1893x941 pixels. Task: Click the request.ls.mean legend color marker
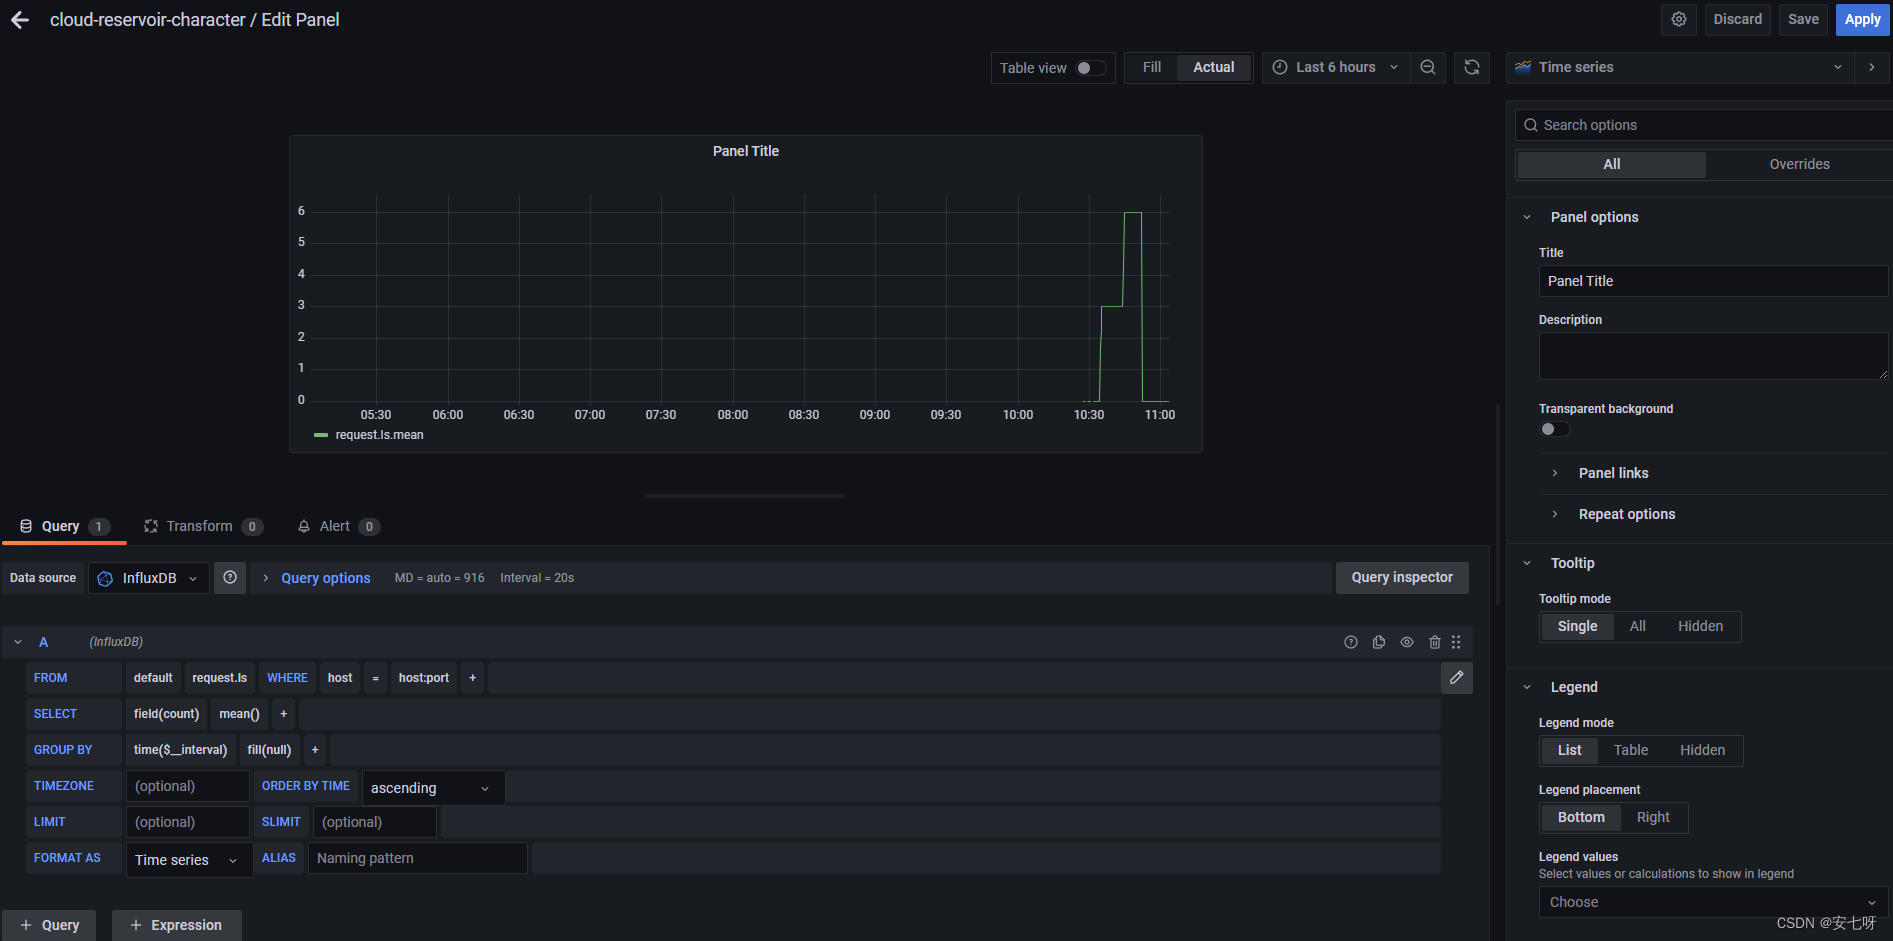321,435
